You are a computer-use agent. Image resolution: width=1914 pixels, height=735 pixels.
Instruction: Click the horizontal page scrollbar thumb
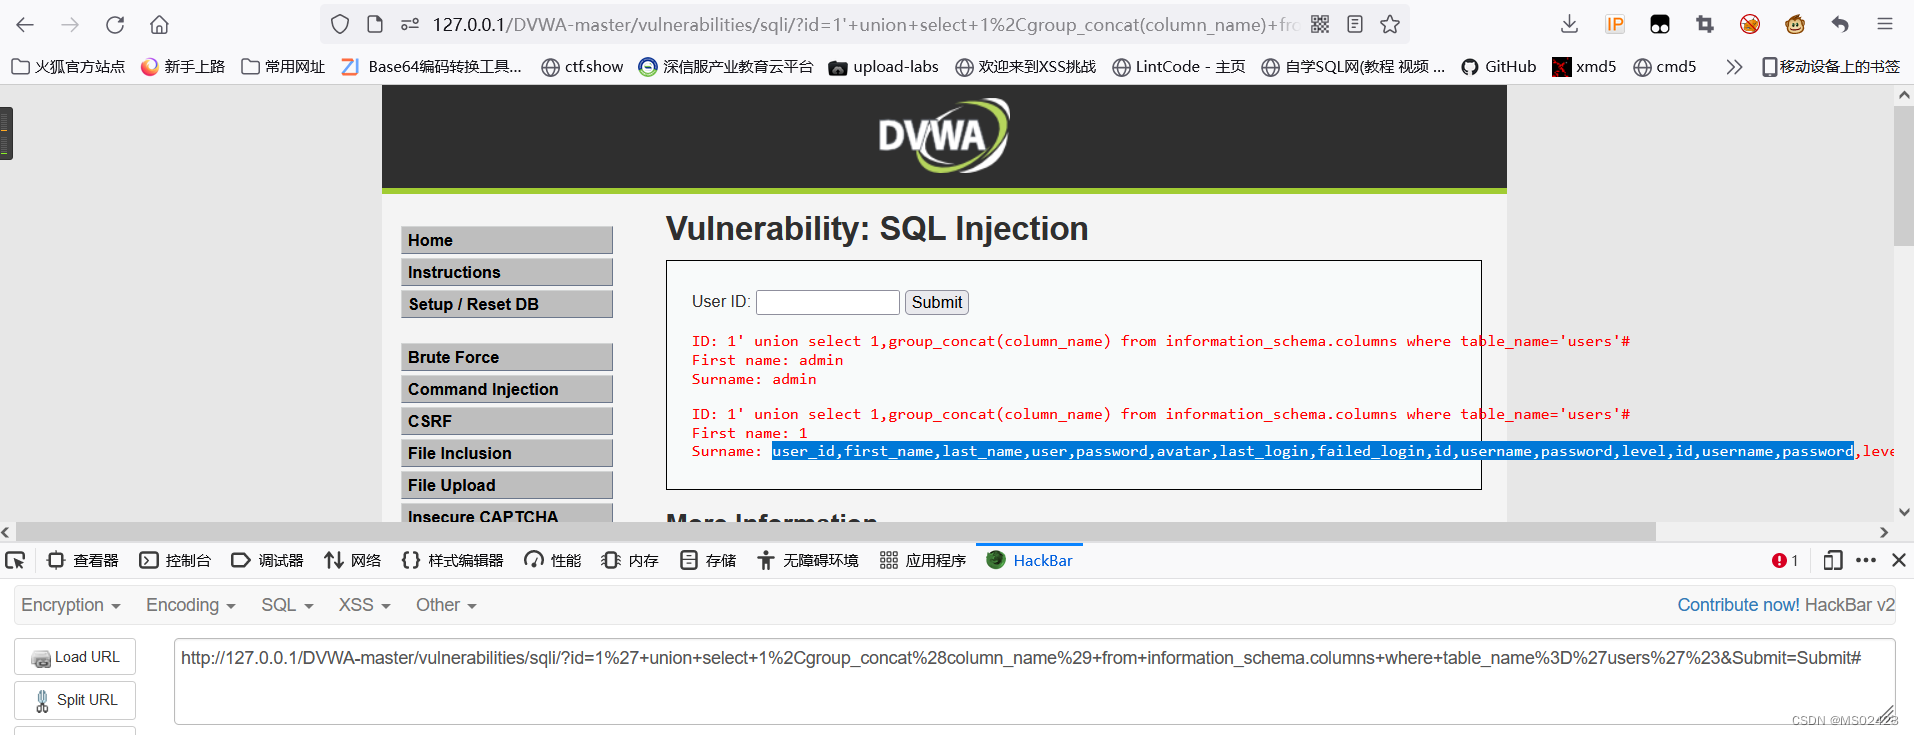836,532
